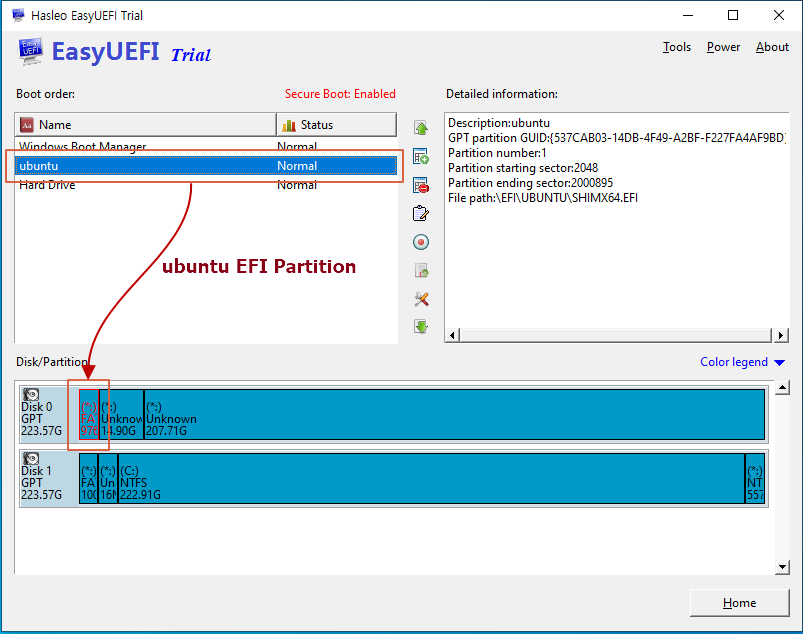Image resolution: width=803 pixels, height=634 pixels.
Task: Edit the selected boot entry icon
Action: (421, 214)
